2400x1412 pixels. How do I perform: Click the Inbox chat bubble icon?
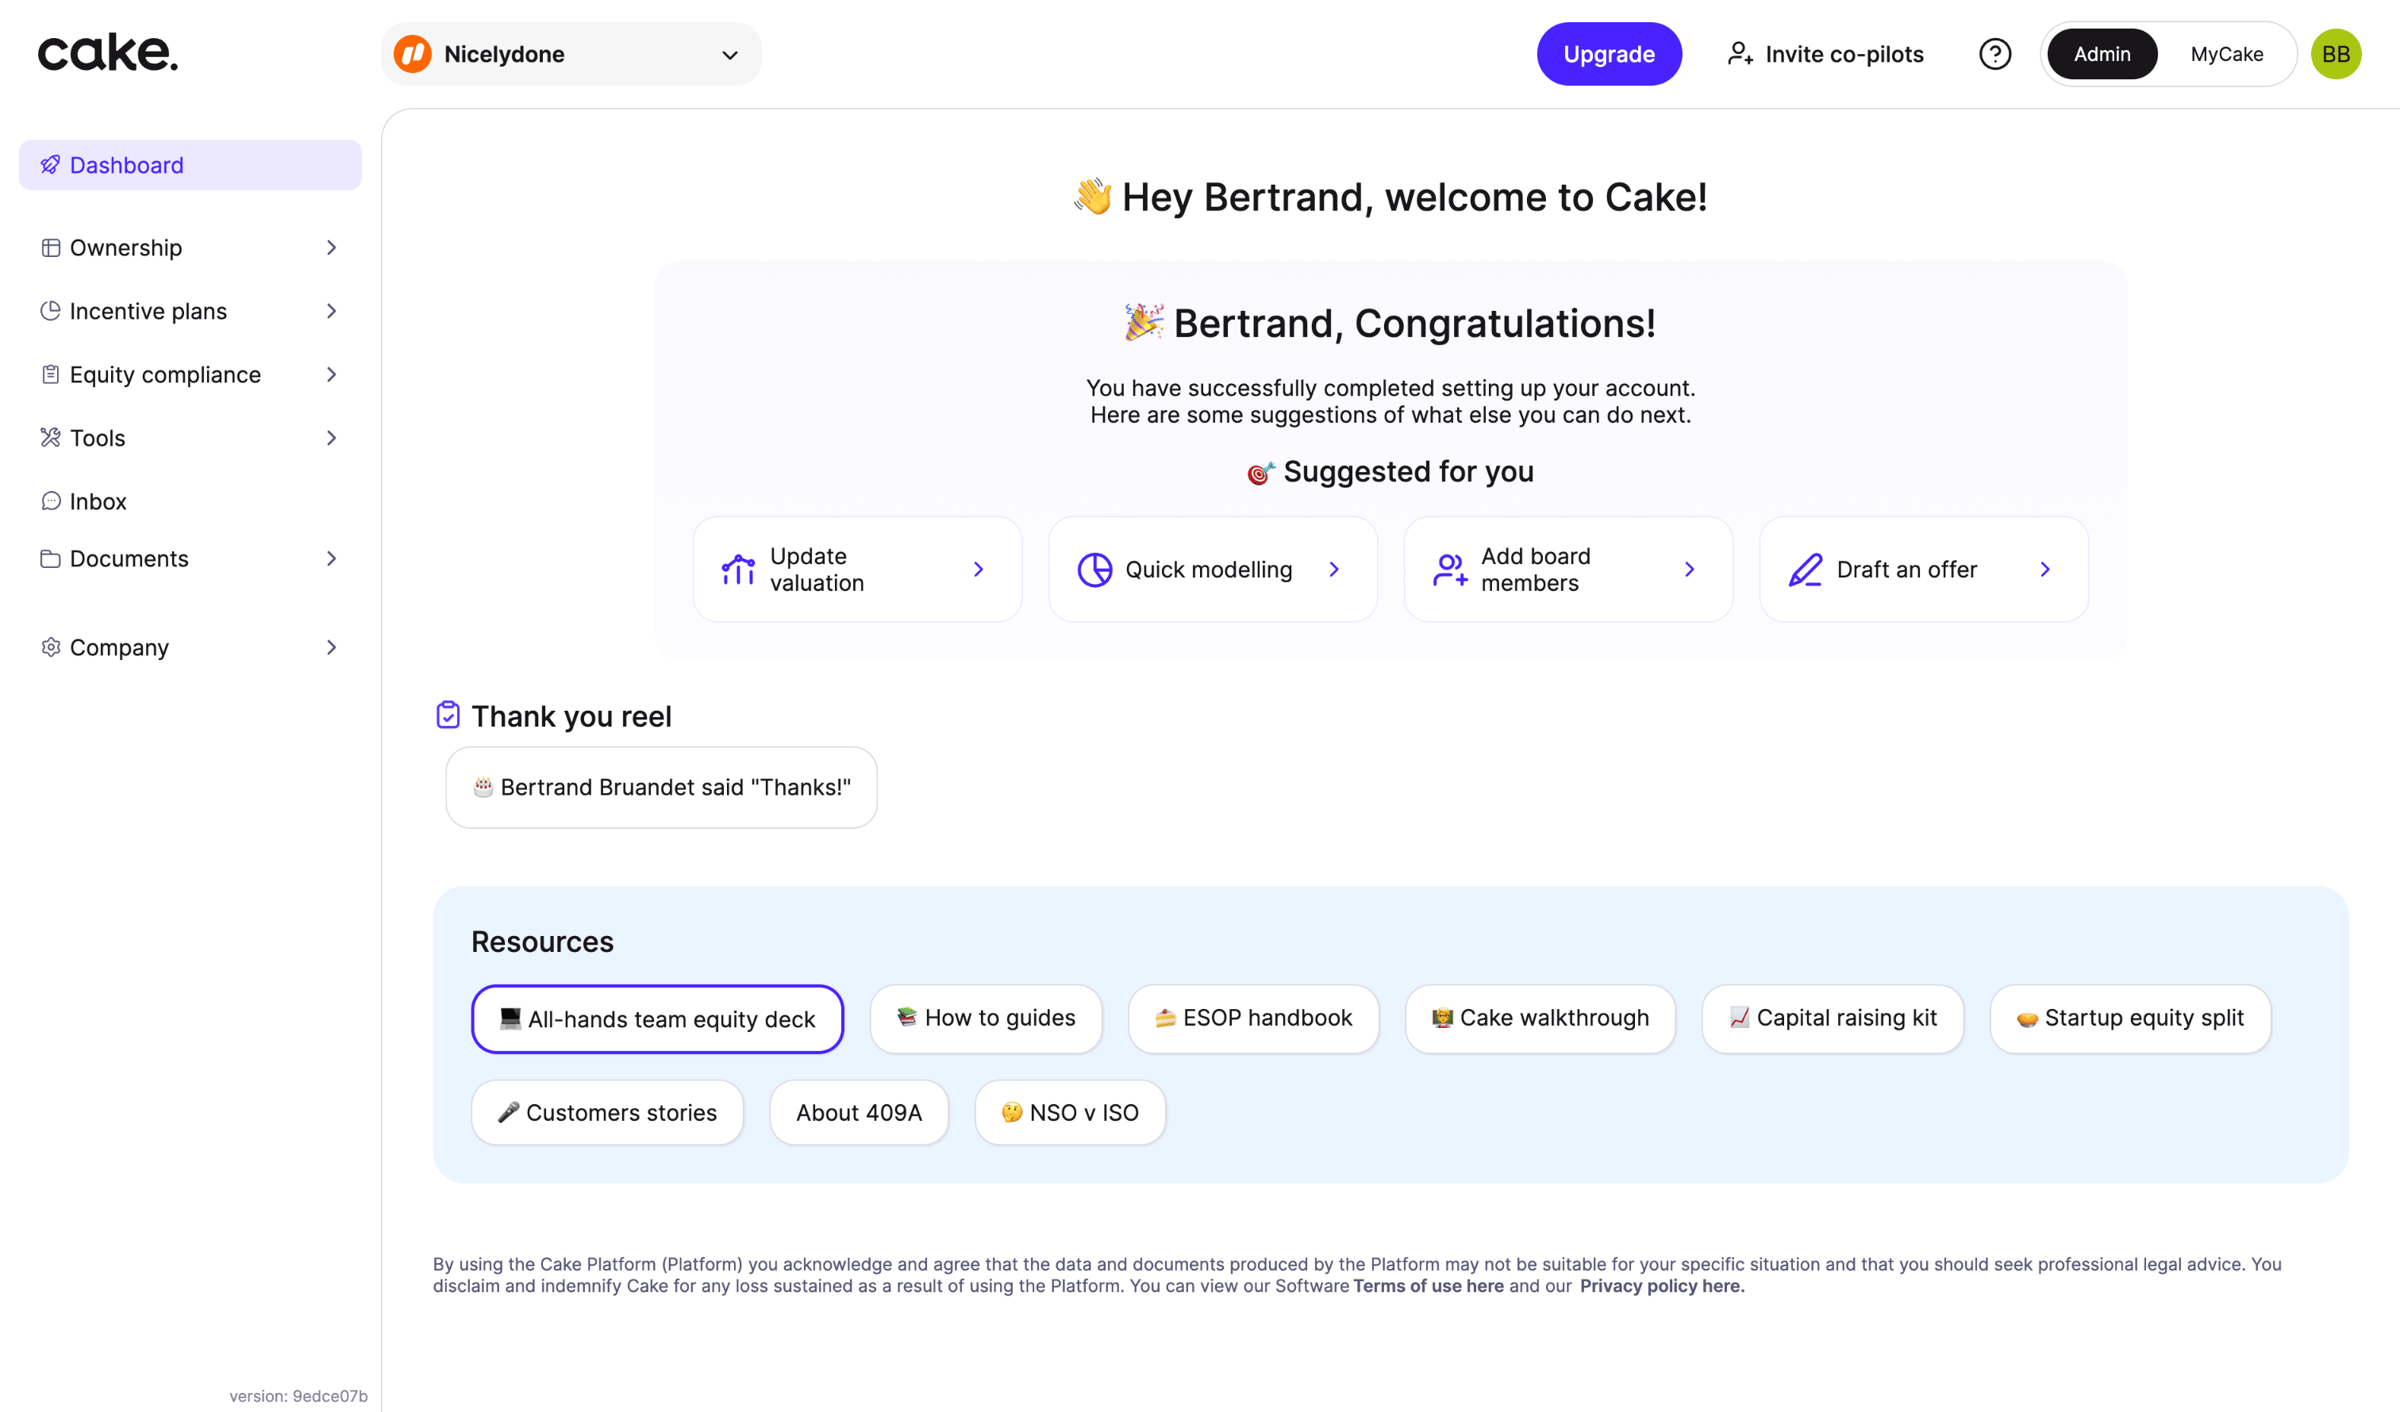pyautogui.click(x=50, y=501)
